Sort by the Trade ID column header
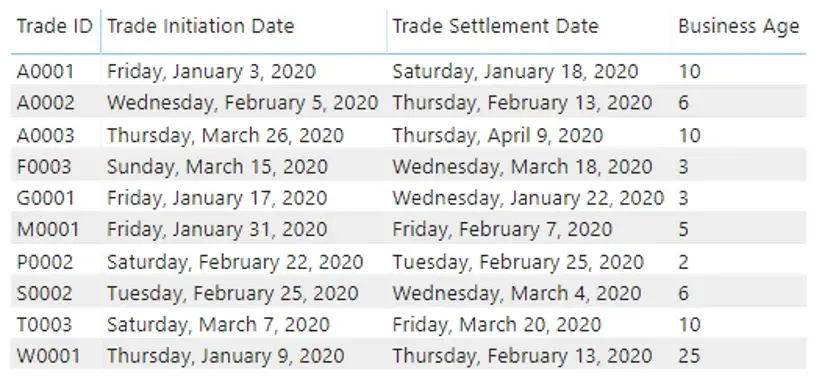This screenshot has width=822, height=383. click(x=55, y=26)
